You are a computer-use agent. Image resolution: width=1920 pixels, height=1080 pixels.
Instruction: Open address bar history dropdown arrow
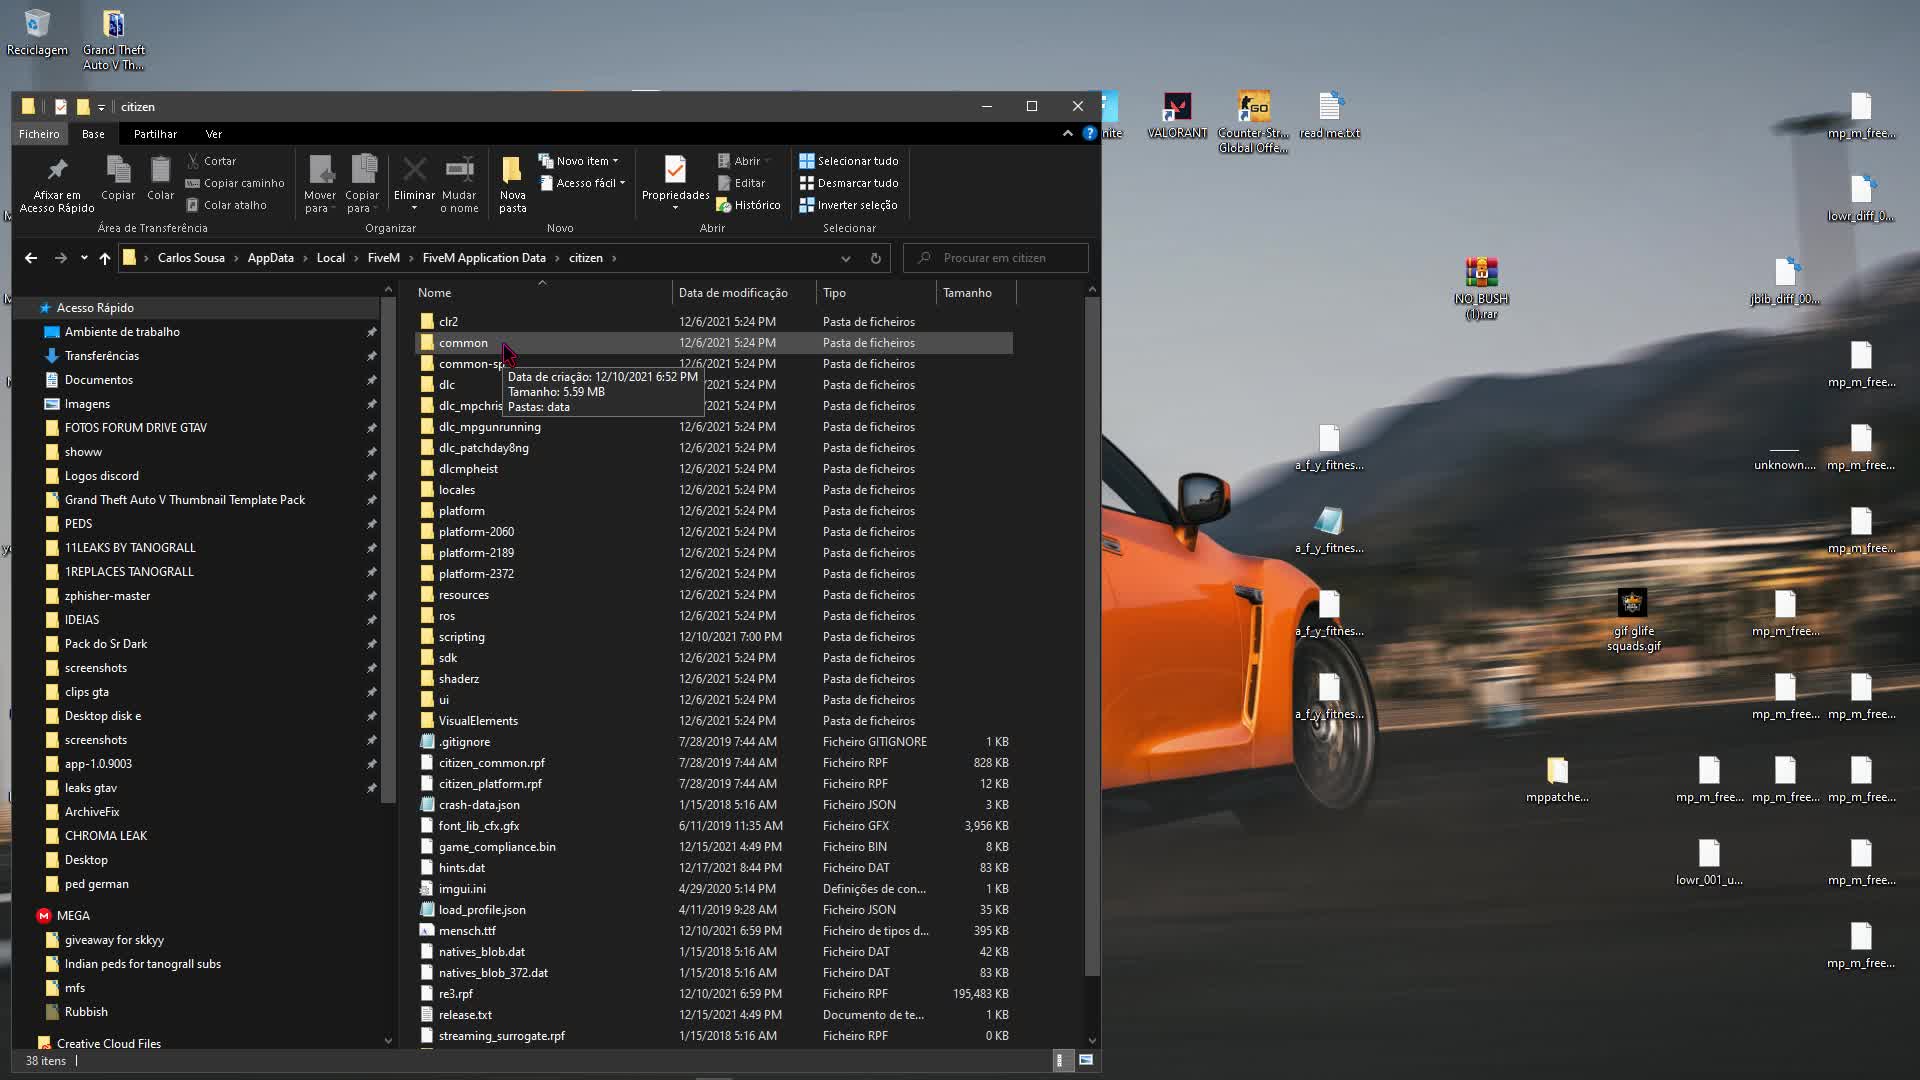pos(846,258)
